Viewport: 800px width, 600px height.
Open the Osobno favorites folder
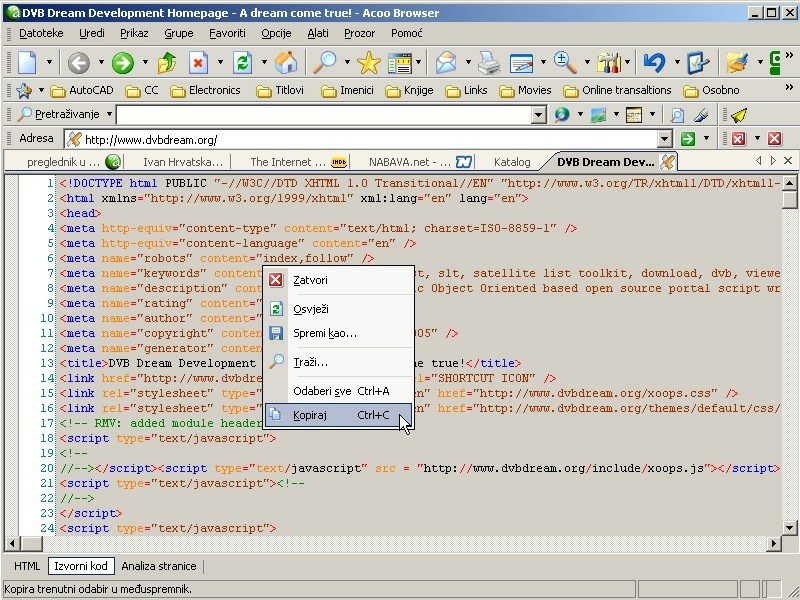tap(711, 90)
